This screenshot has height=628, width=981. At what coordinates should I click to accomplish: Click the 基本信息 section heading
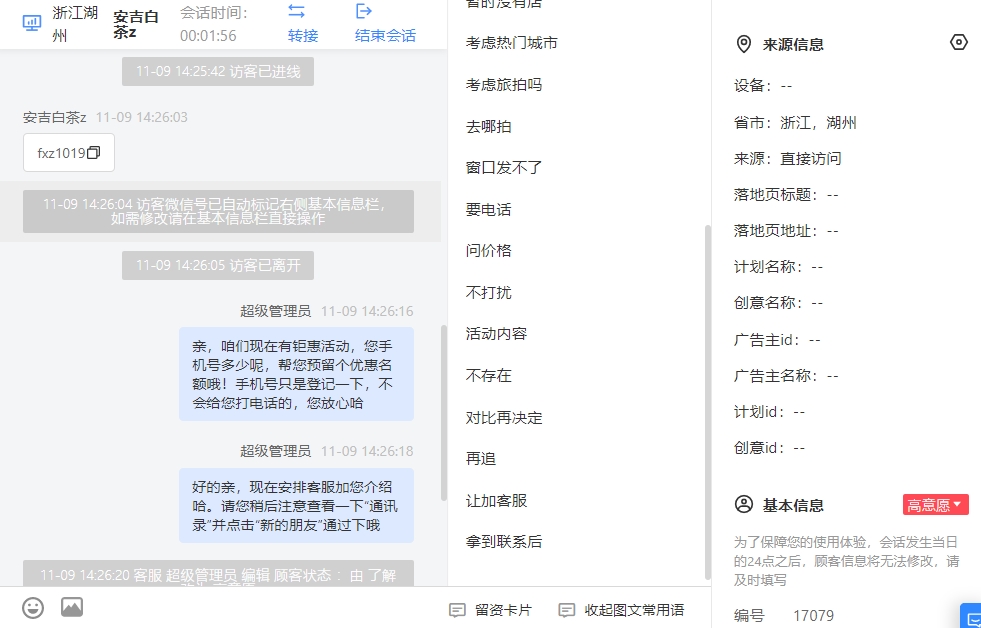[793, 505]
